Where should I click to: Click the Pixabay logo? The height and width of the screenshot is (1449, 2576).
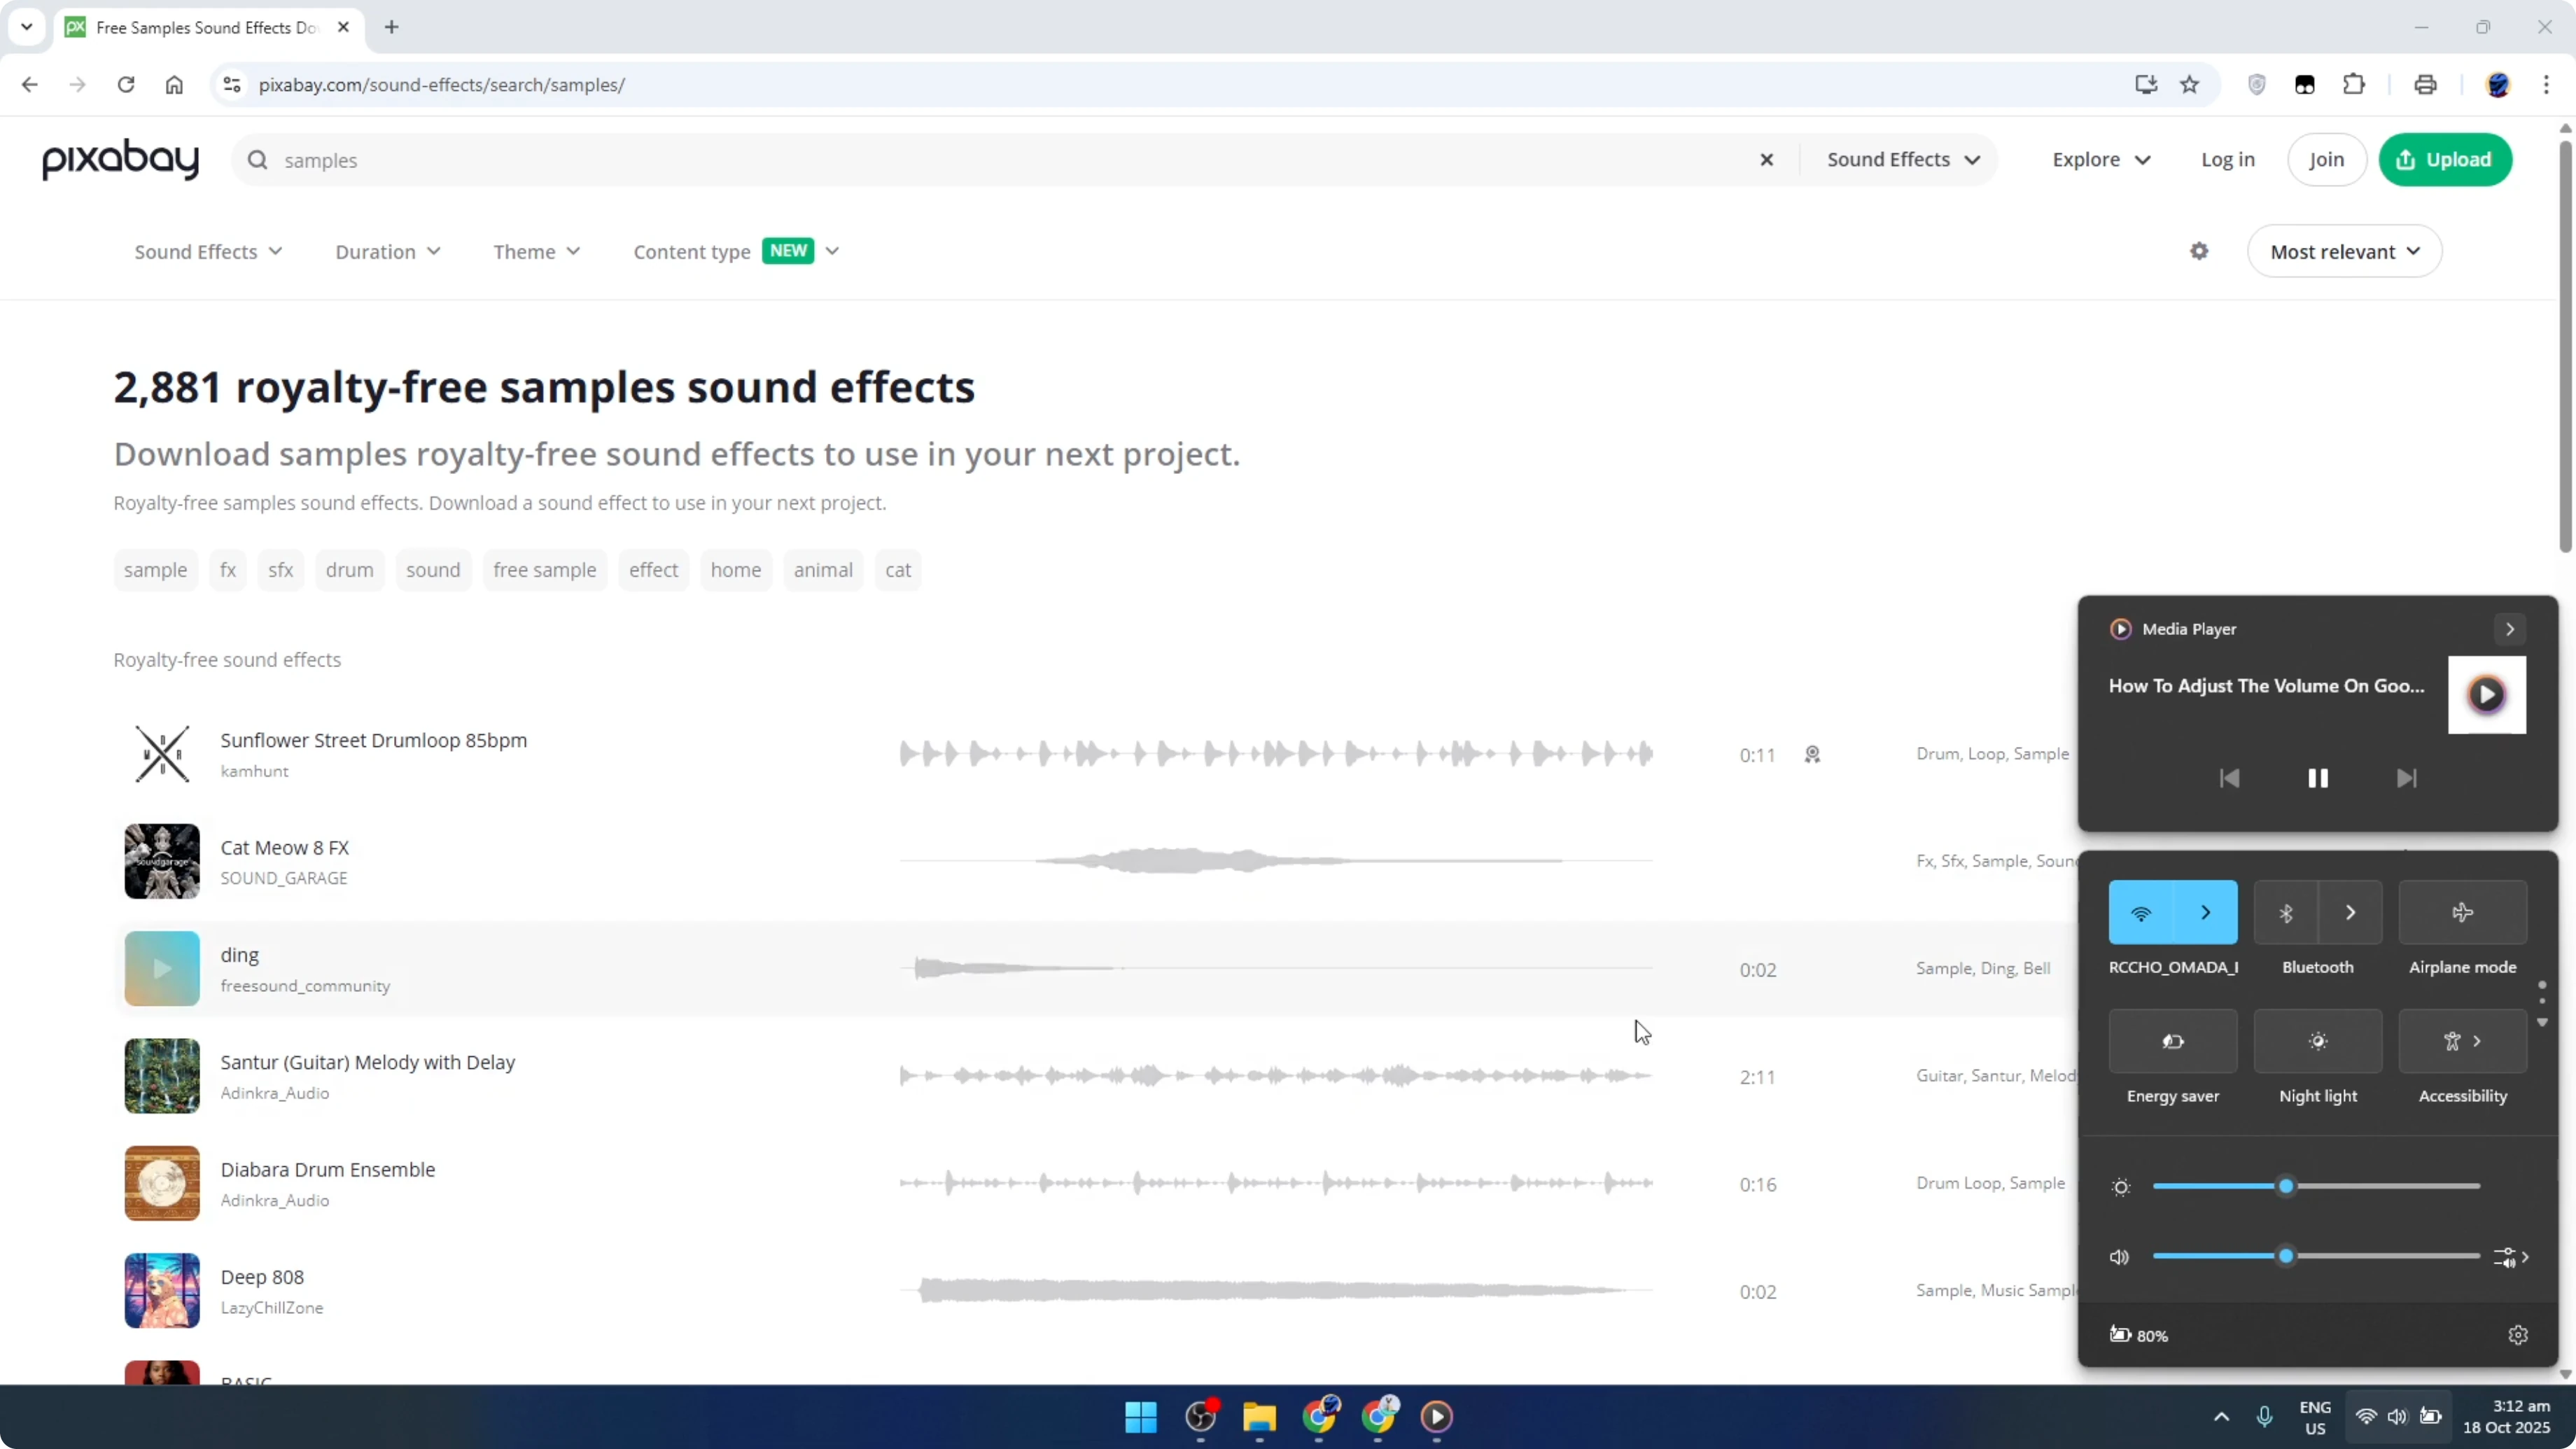point(119,159)
